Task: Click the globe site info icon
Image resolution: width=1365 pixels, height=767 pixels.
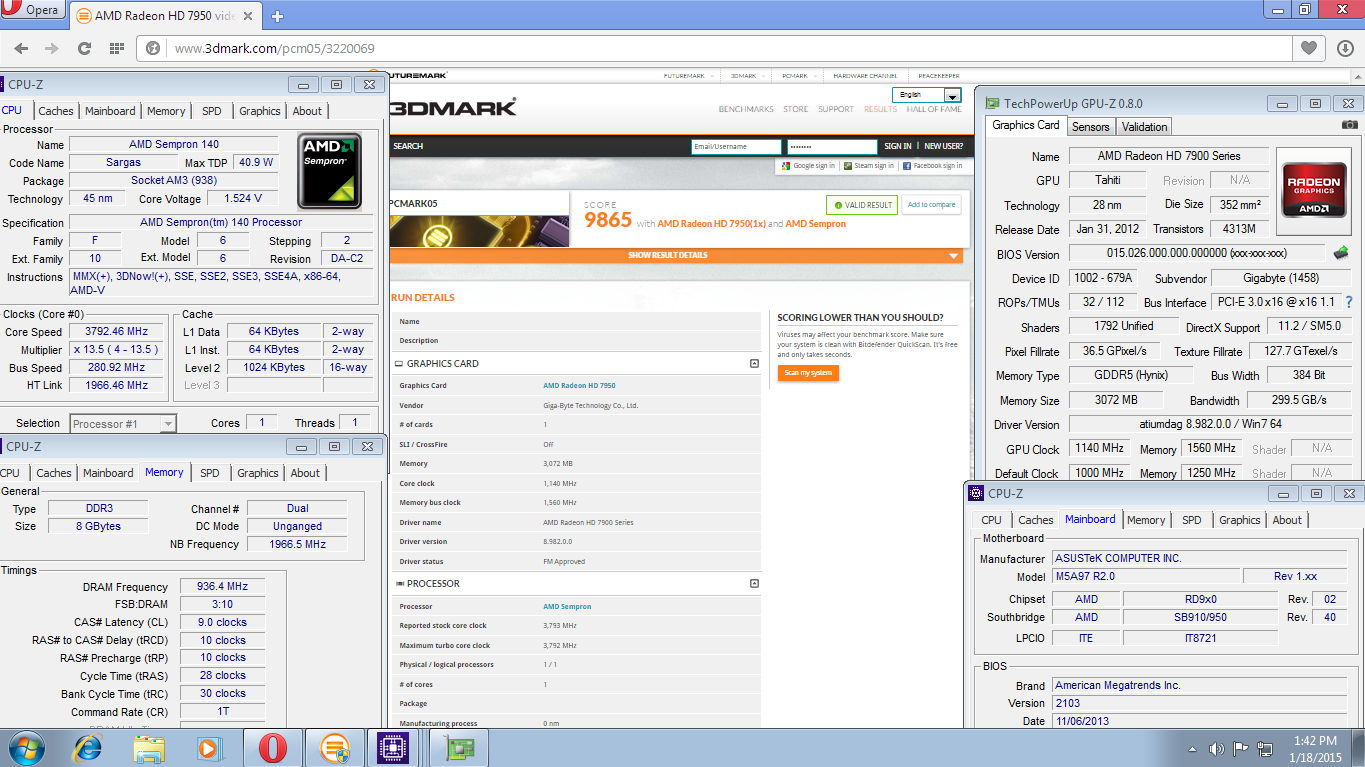Action: click(x=154, y=48)
